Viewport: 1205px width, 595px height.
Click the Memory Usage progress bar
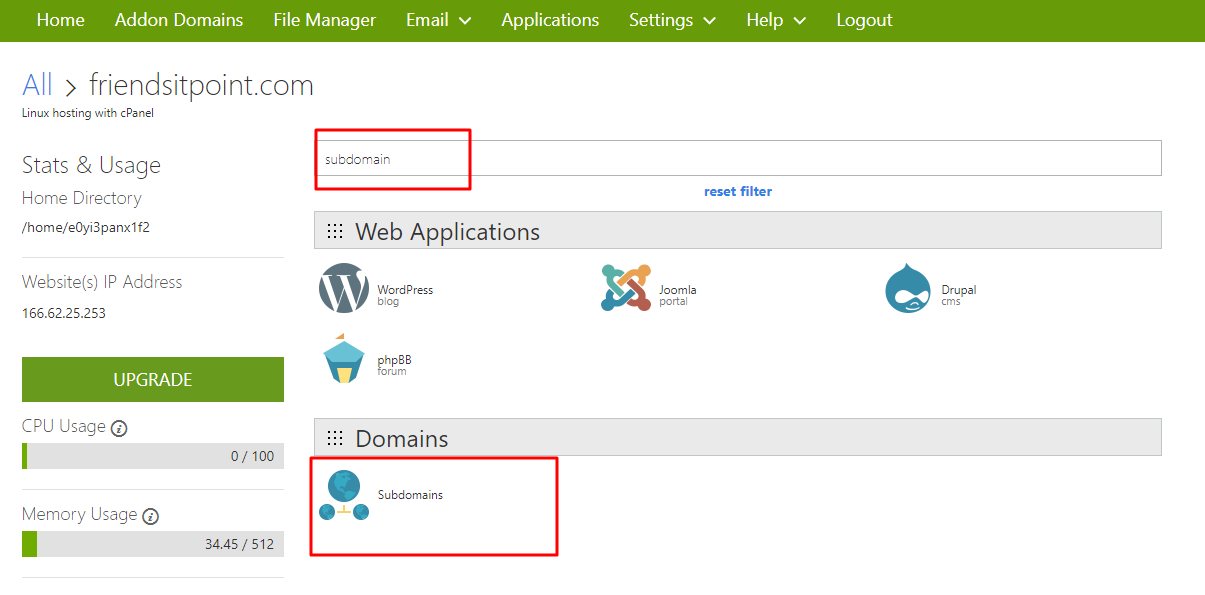coord(153,544)
